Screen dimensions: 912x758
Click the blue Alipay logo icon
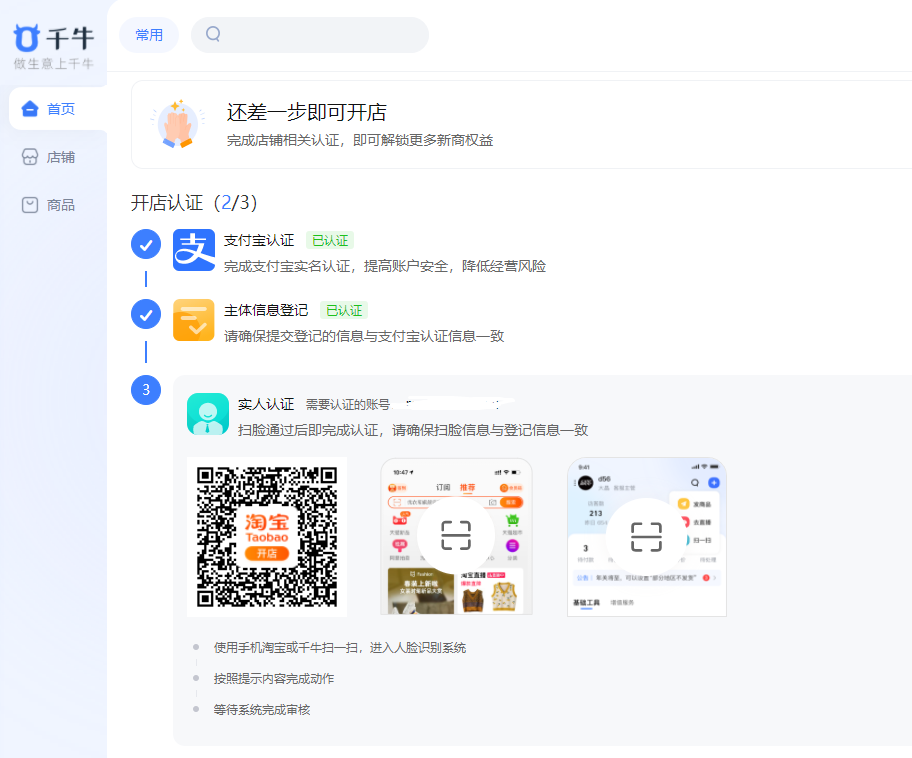click(x=194, y=250)
